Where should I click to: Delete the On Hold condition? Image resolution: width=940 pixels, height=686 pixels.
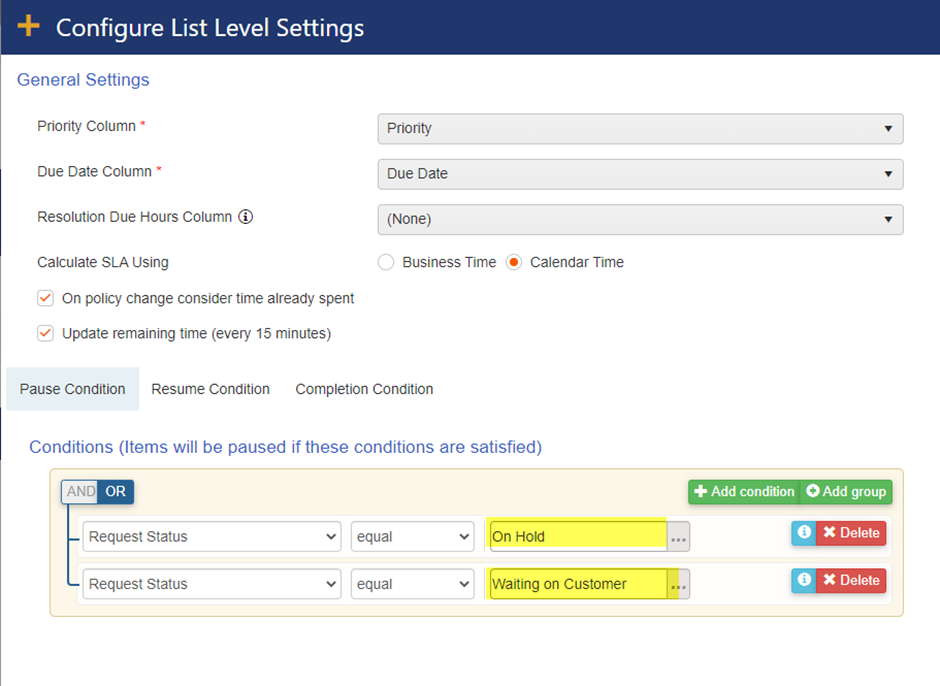coord(851,533)
